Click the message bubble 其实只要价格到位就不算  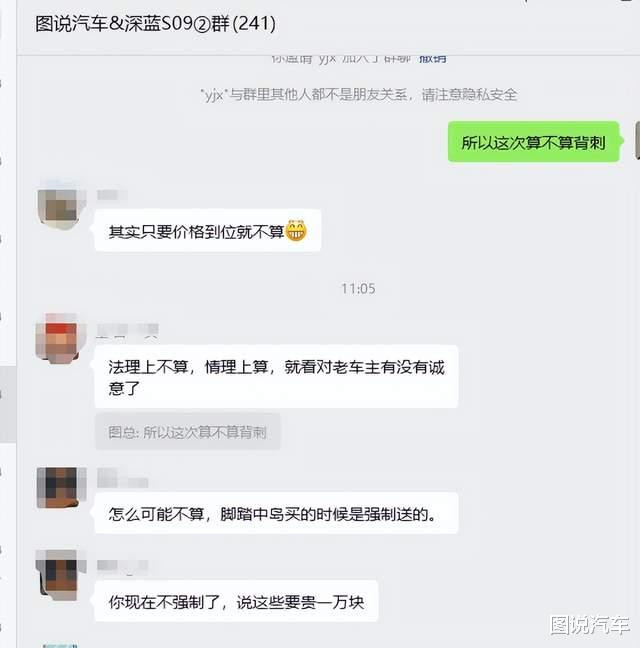(208, 231)
